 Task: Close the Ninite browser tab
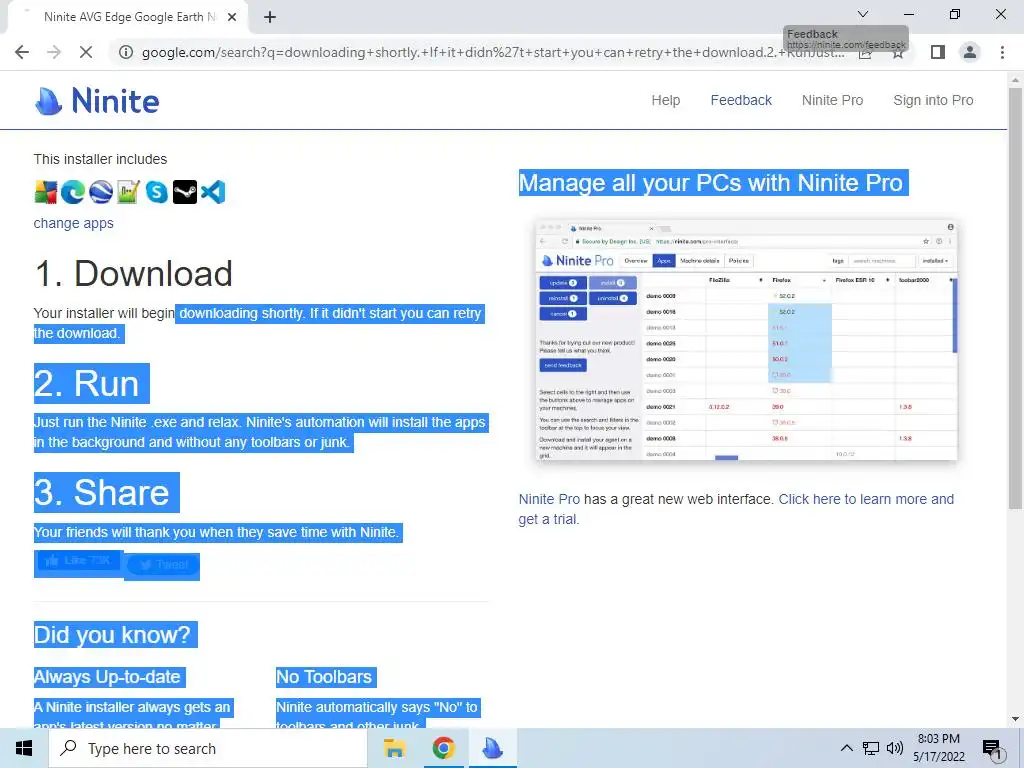pyautogui.click(x=232, y=17)
